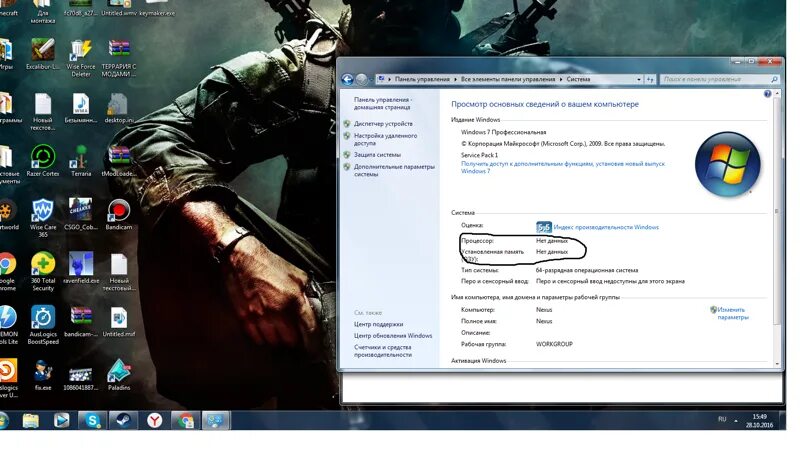Select the desktop.ini file icon
The image size is (800, 450).
(x=119, y=108)
